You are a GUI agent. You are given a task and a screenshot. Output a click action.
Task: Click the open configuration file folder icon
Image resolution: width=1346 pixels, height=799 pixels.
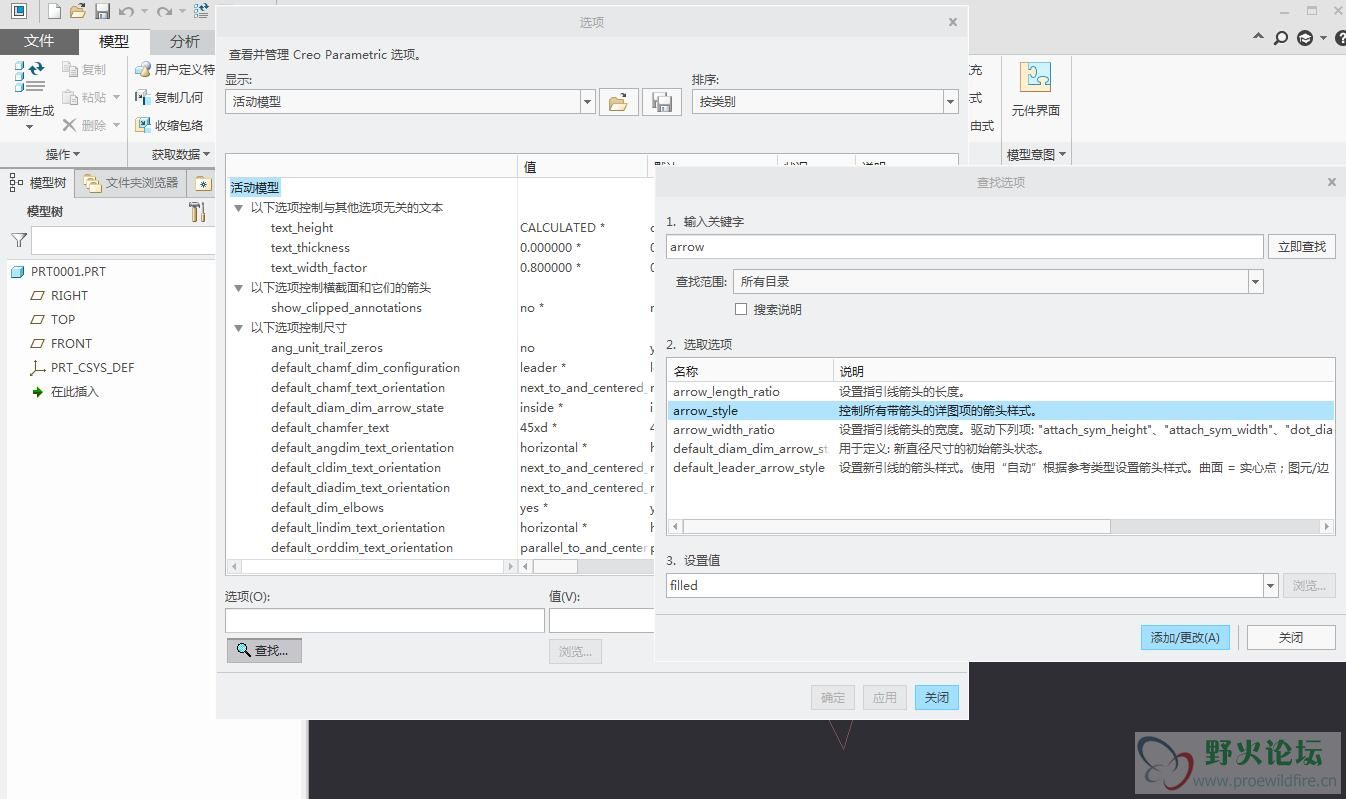619,101
